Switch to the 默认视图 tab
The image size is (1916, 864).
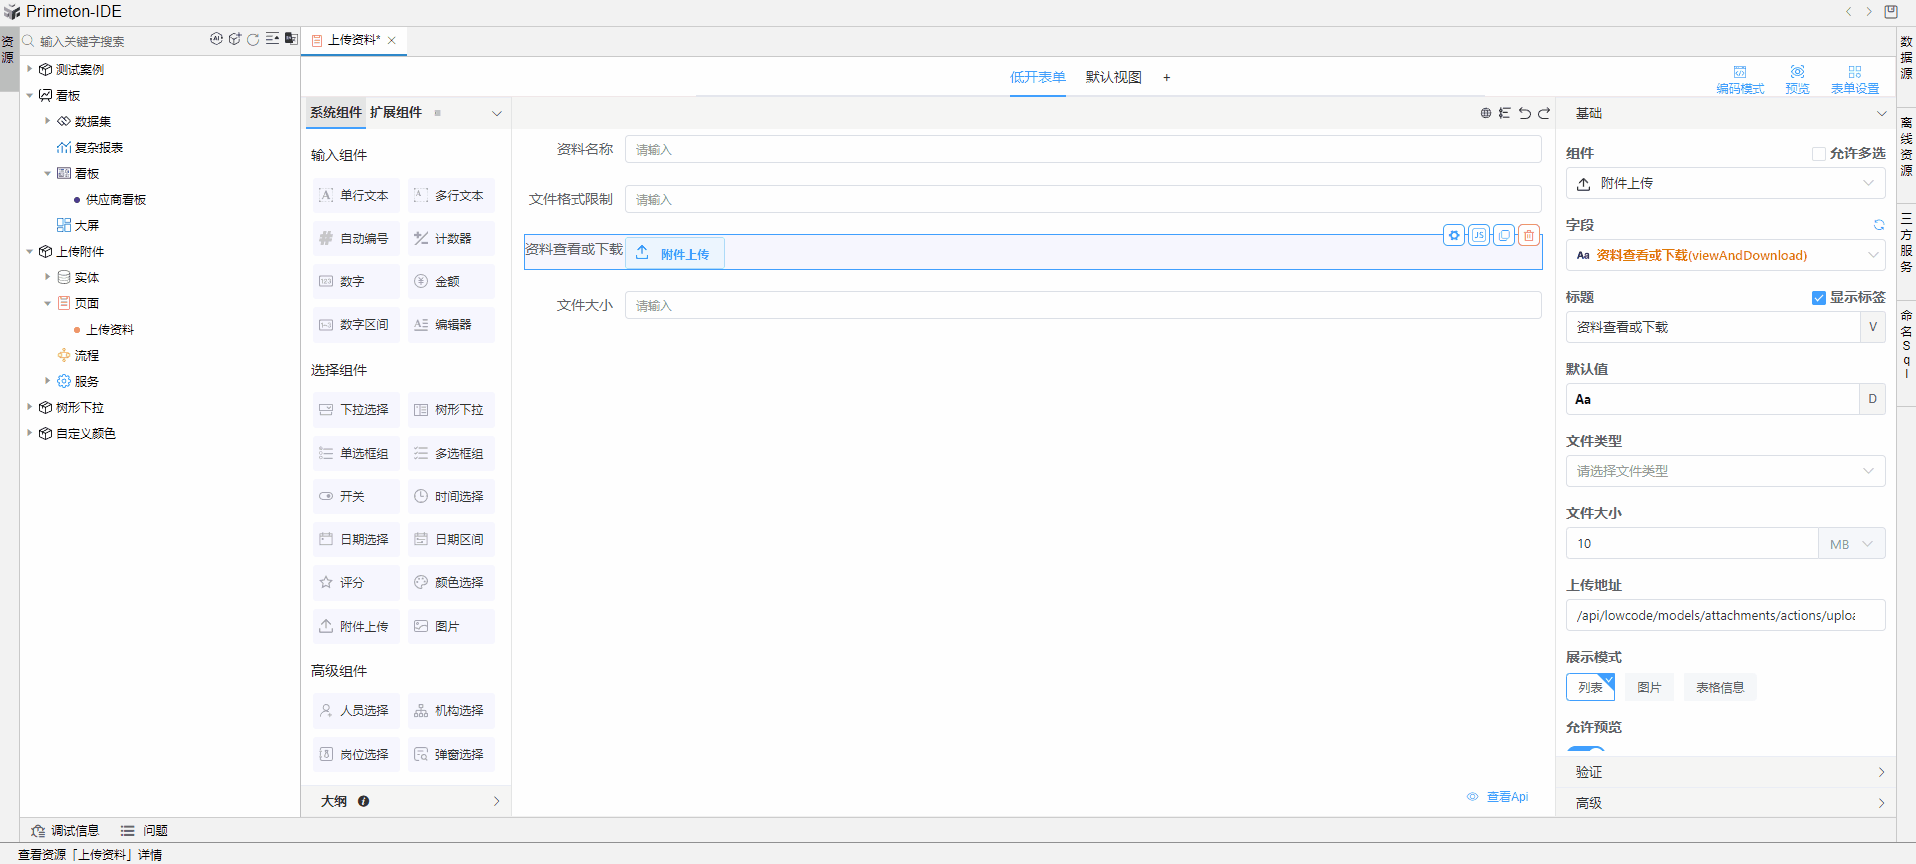click(x=1113, y=77)
